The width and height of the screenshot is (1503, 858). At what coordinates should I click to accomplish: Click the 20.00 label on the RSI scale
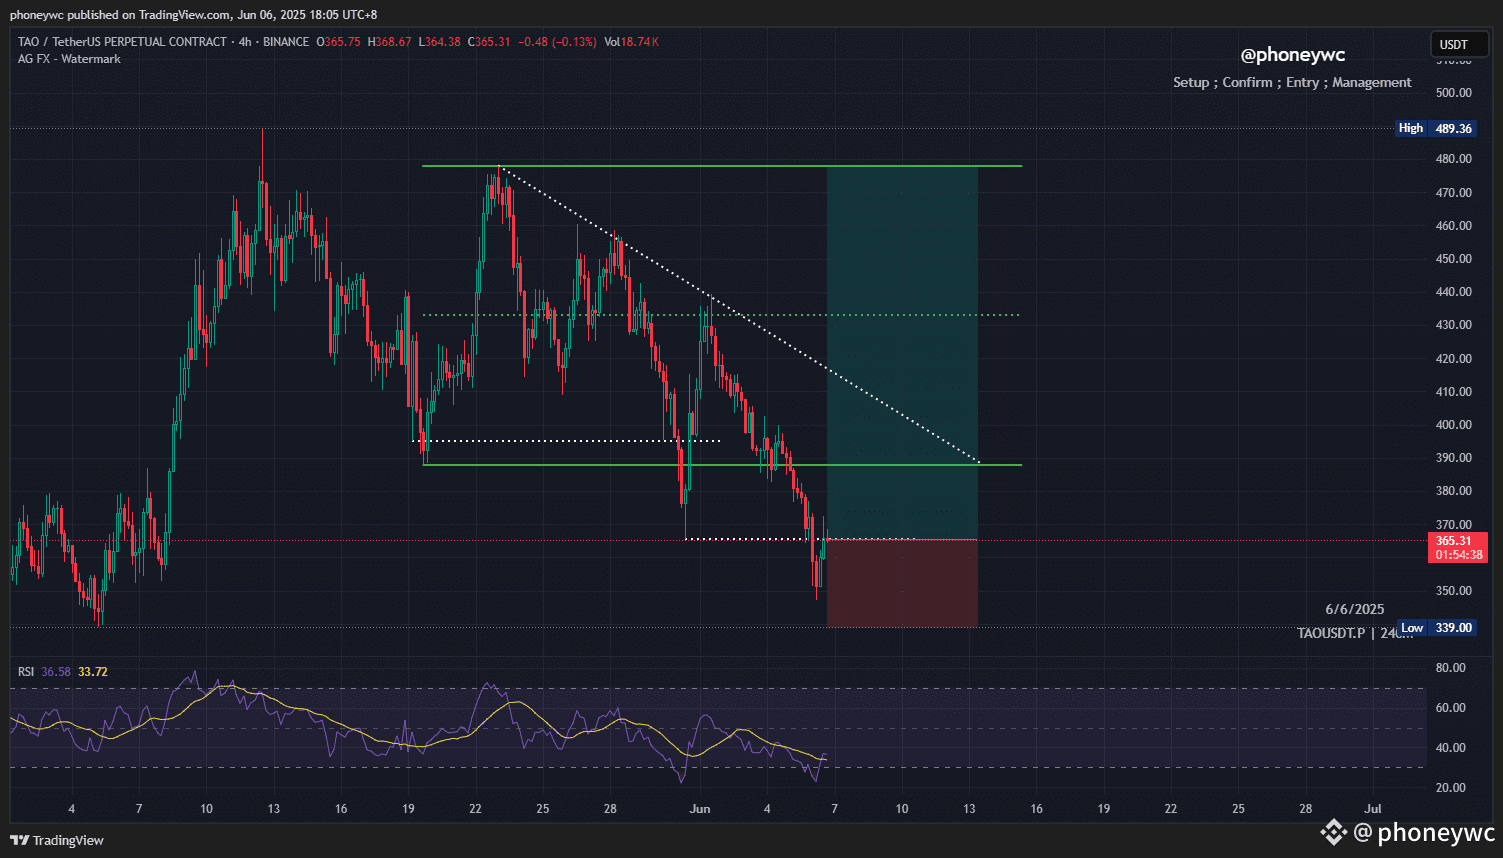[1451, 788]
